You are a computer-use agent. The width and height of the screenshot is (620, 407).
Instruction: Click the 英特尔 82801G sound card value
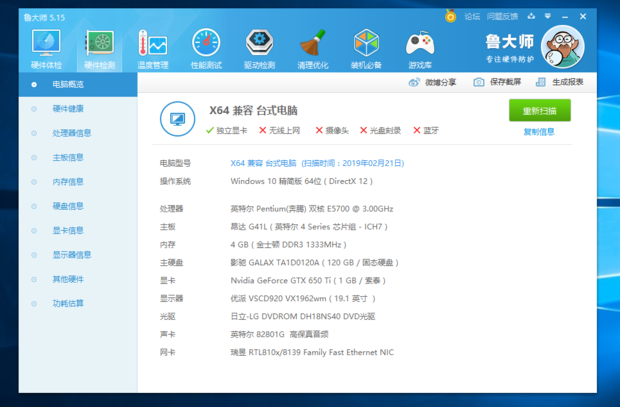pos(280,335)
